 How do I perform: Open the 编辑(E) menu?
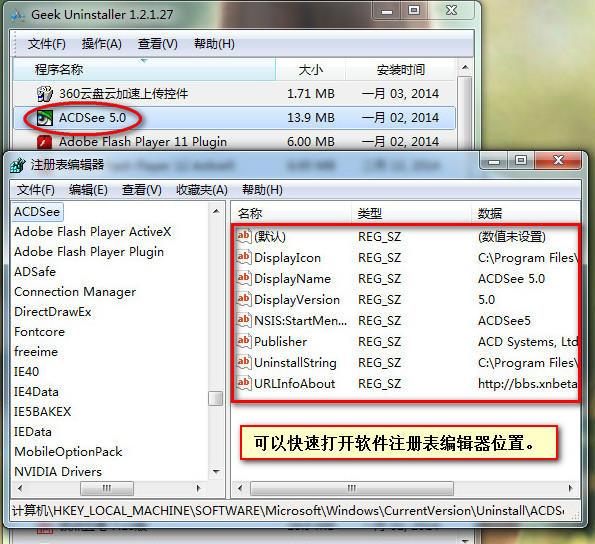88,190
